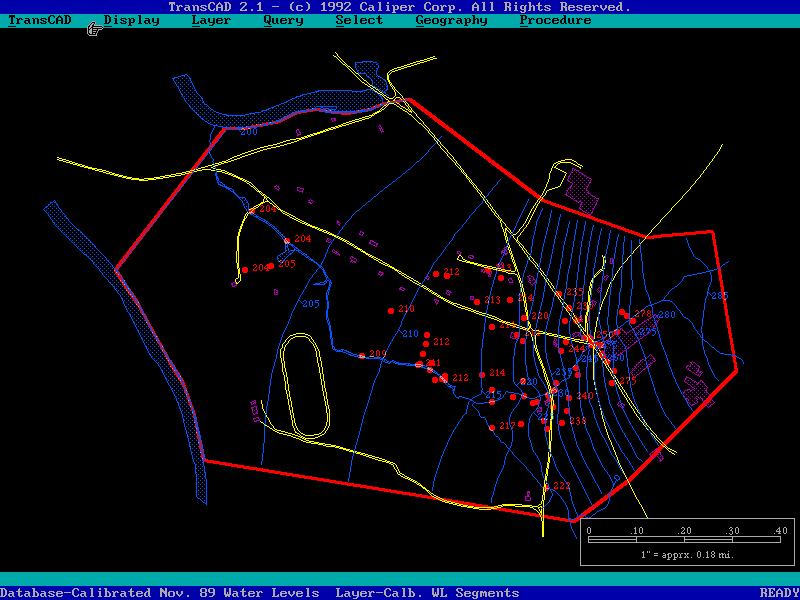
Task: Click the red well point labeled 235
Action: (560, 294)
